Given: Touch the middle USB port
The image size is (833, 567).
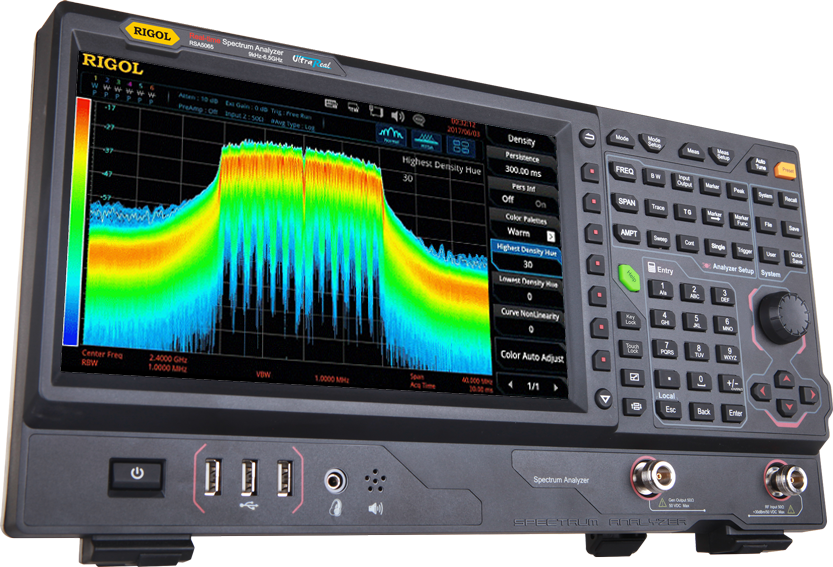Looking at the screenshot, I should pyautogui.click(x=249, y=478).
